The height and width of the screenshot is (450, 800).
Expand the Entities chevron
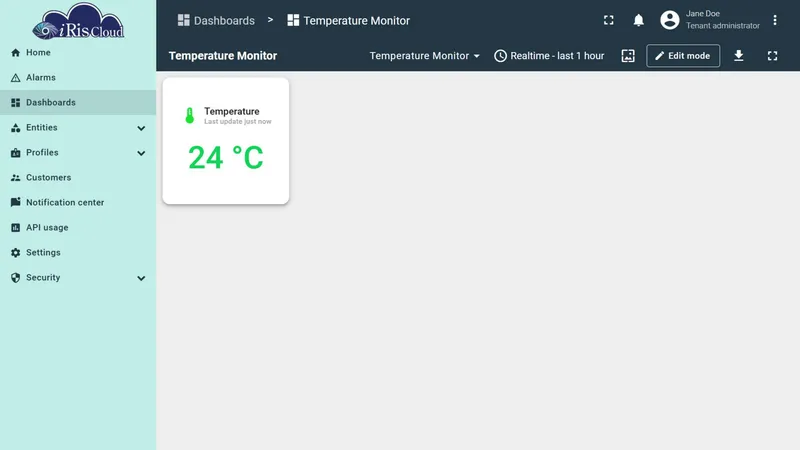pos(141,128)
